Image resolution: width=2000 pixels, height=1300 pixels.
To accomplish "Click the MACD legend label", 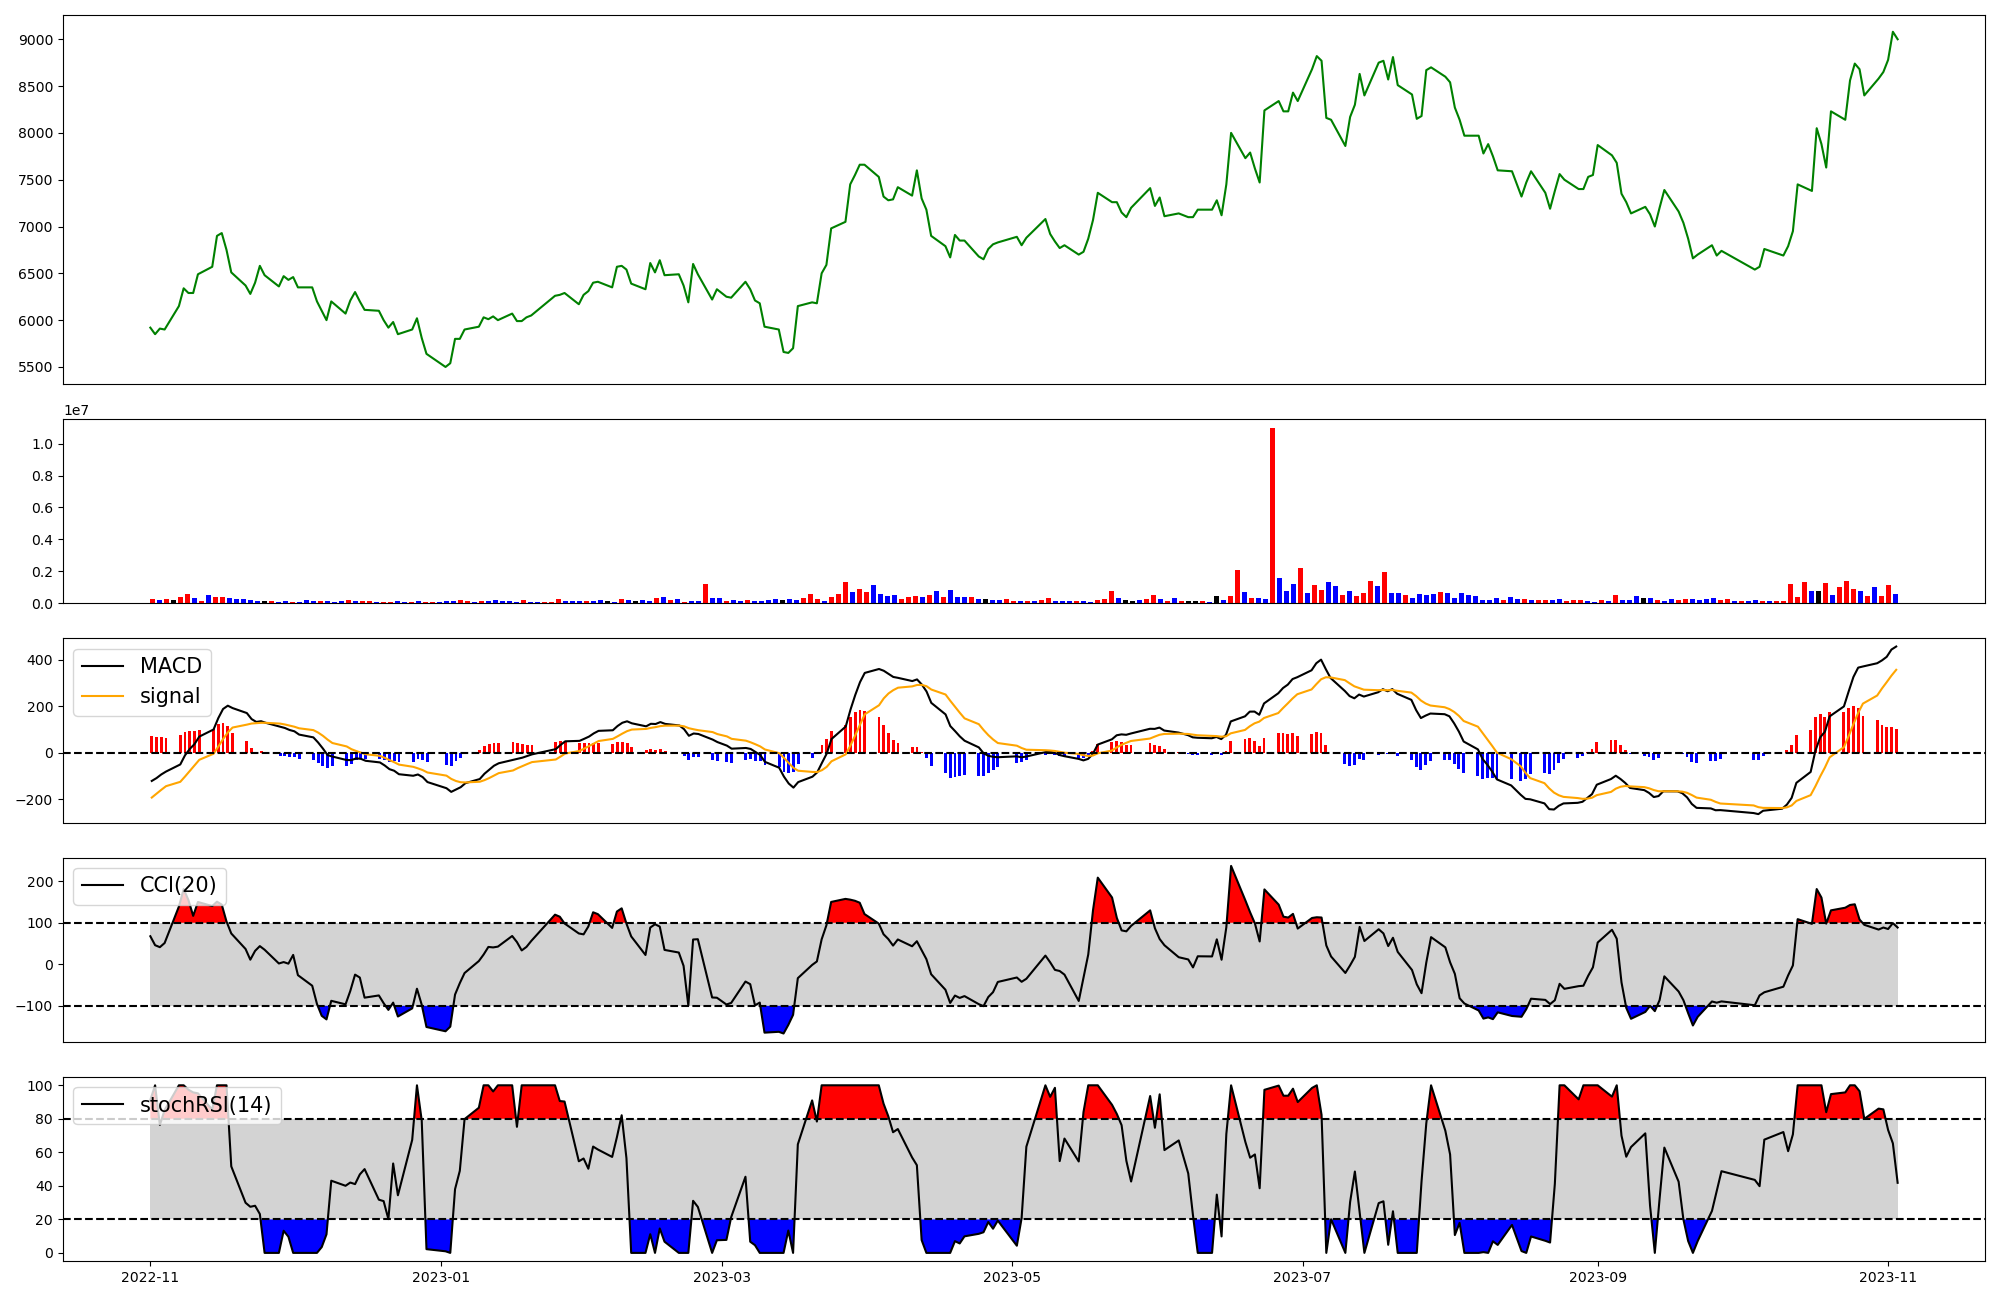I will pos(170,666).
